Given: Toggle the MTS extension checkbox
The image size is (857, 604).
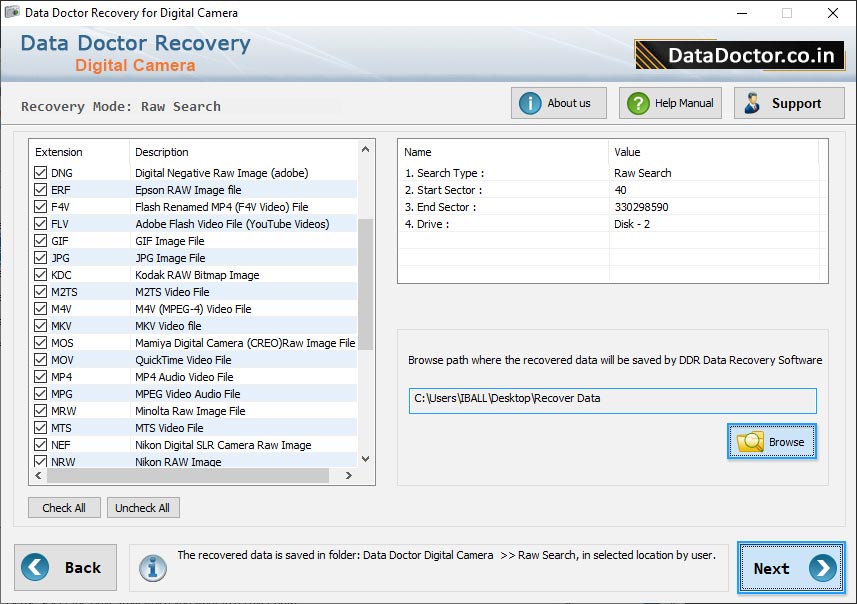Looking at the screenshot, I should point(40,427).
